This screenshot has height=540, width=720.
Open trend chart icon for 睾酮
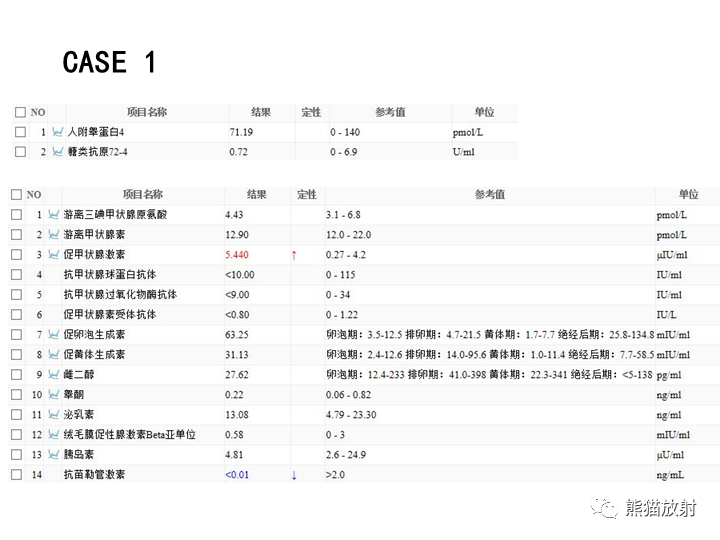click(x=54, y=394)
